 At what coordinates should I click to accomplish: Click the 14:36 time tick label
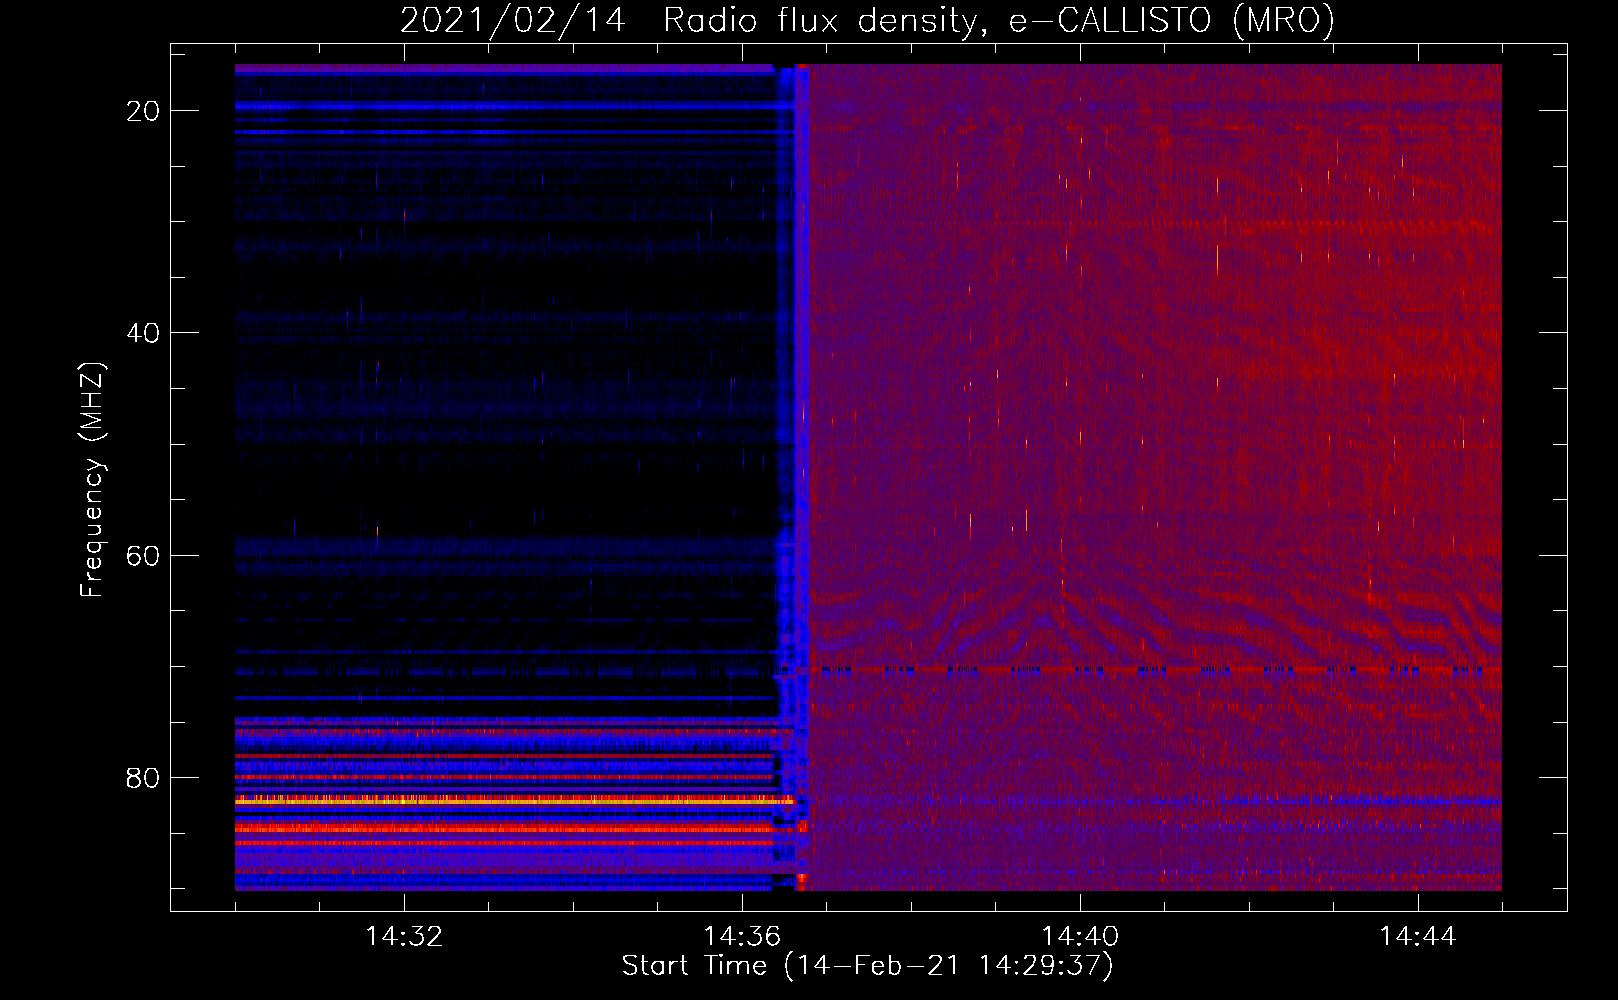point(742,936)
